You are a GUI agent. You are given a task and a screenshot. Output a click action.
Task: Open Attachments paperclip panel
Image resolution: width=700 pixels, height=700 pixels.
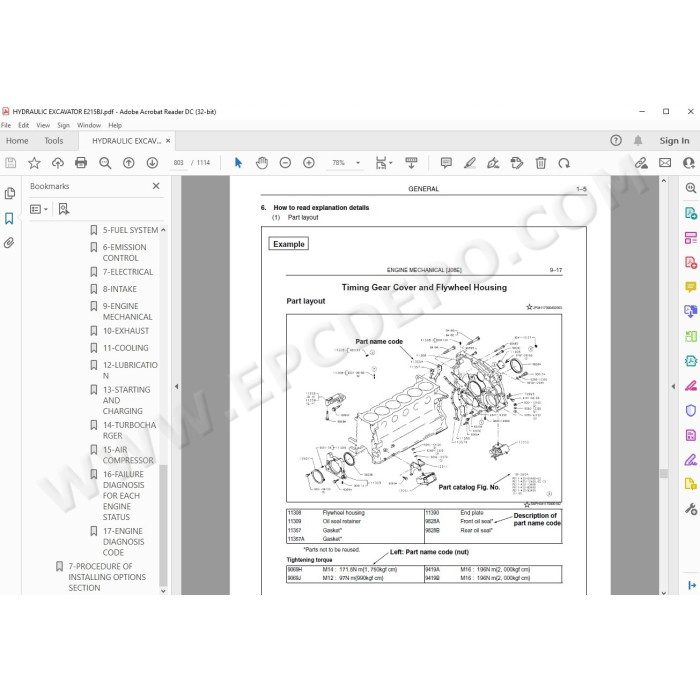pyautogui.click(x=9, y=243)
